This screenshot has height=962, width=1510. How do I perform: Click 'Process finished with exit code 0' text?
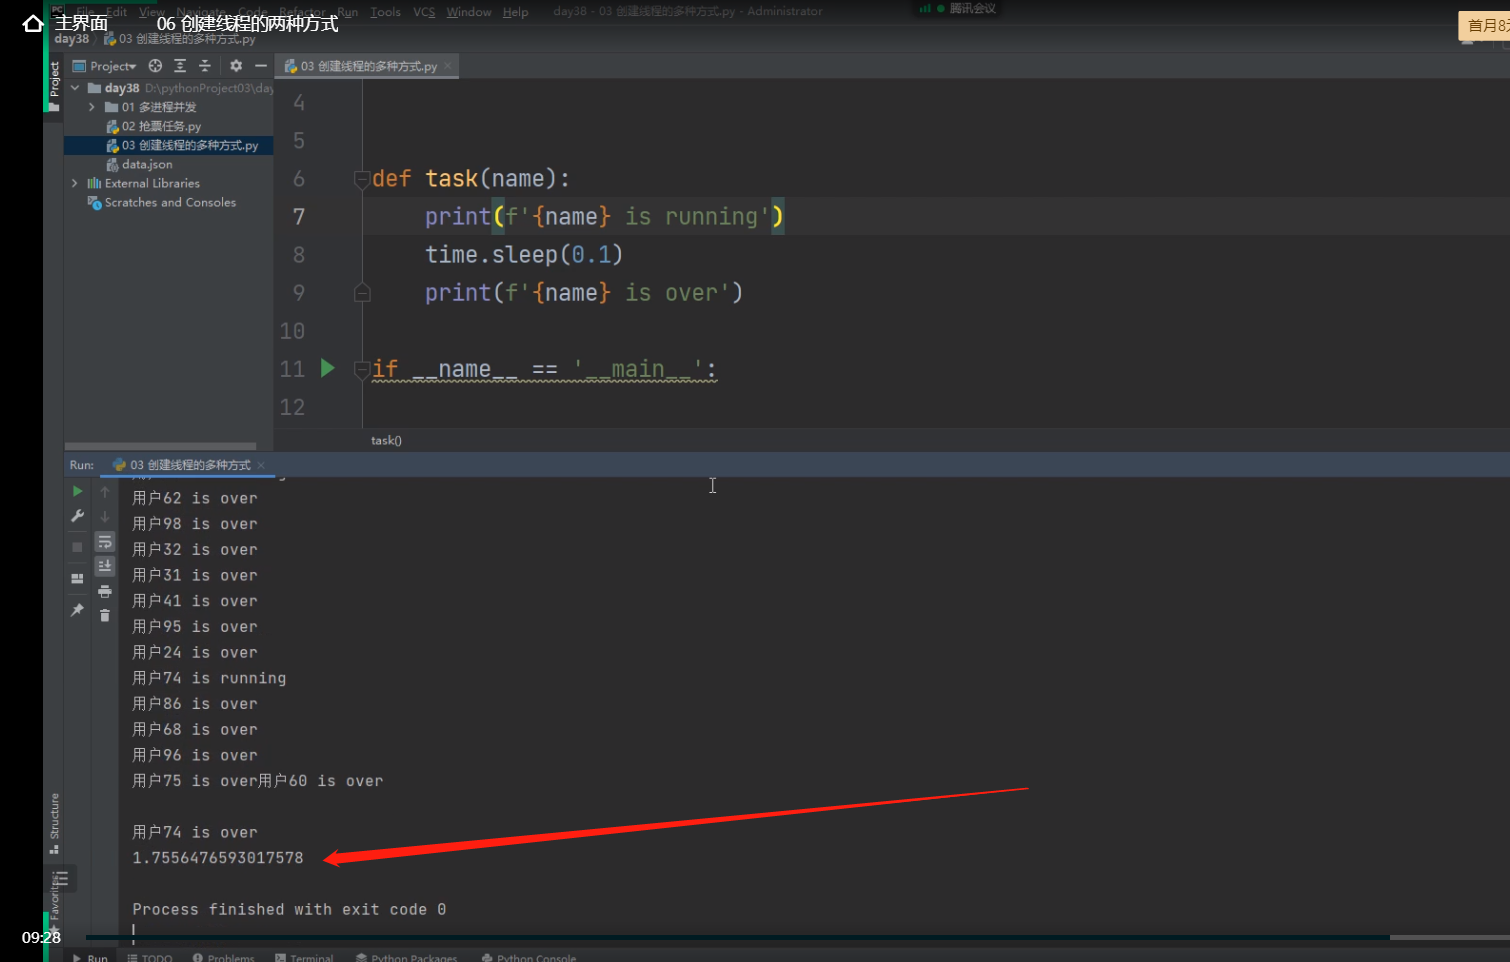point(289,909)
